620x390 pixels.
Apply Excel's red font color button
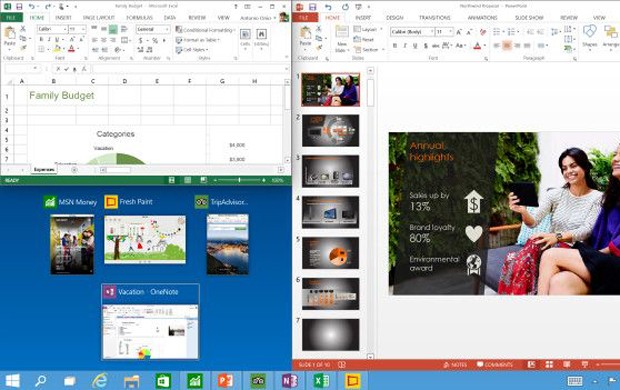coord(71,49)
